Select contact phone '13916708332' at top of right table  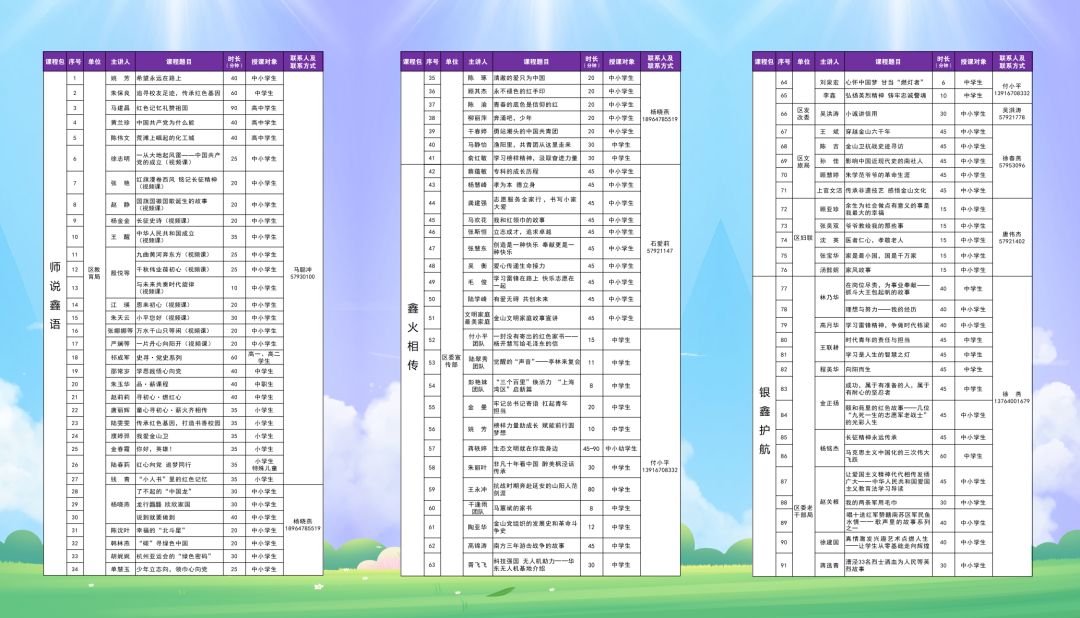tap(1012, 93)
